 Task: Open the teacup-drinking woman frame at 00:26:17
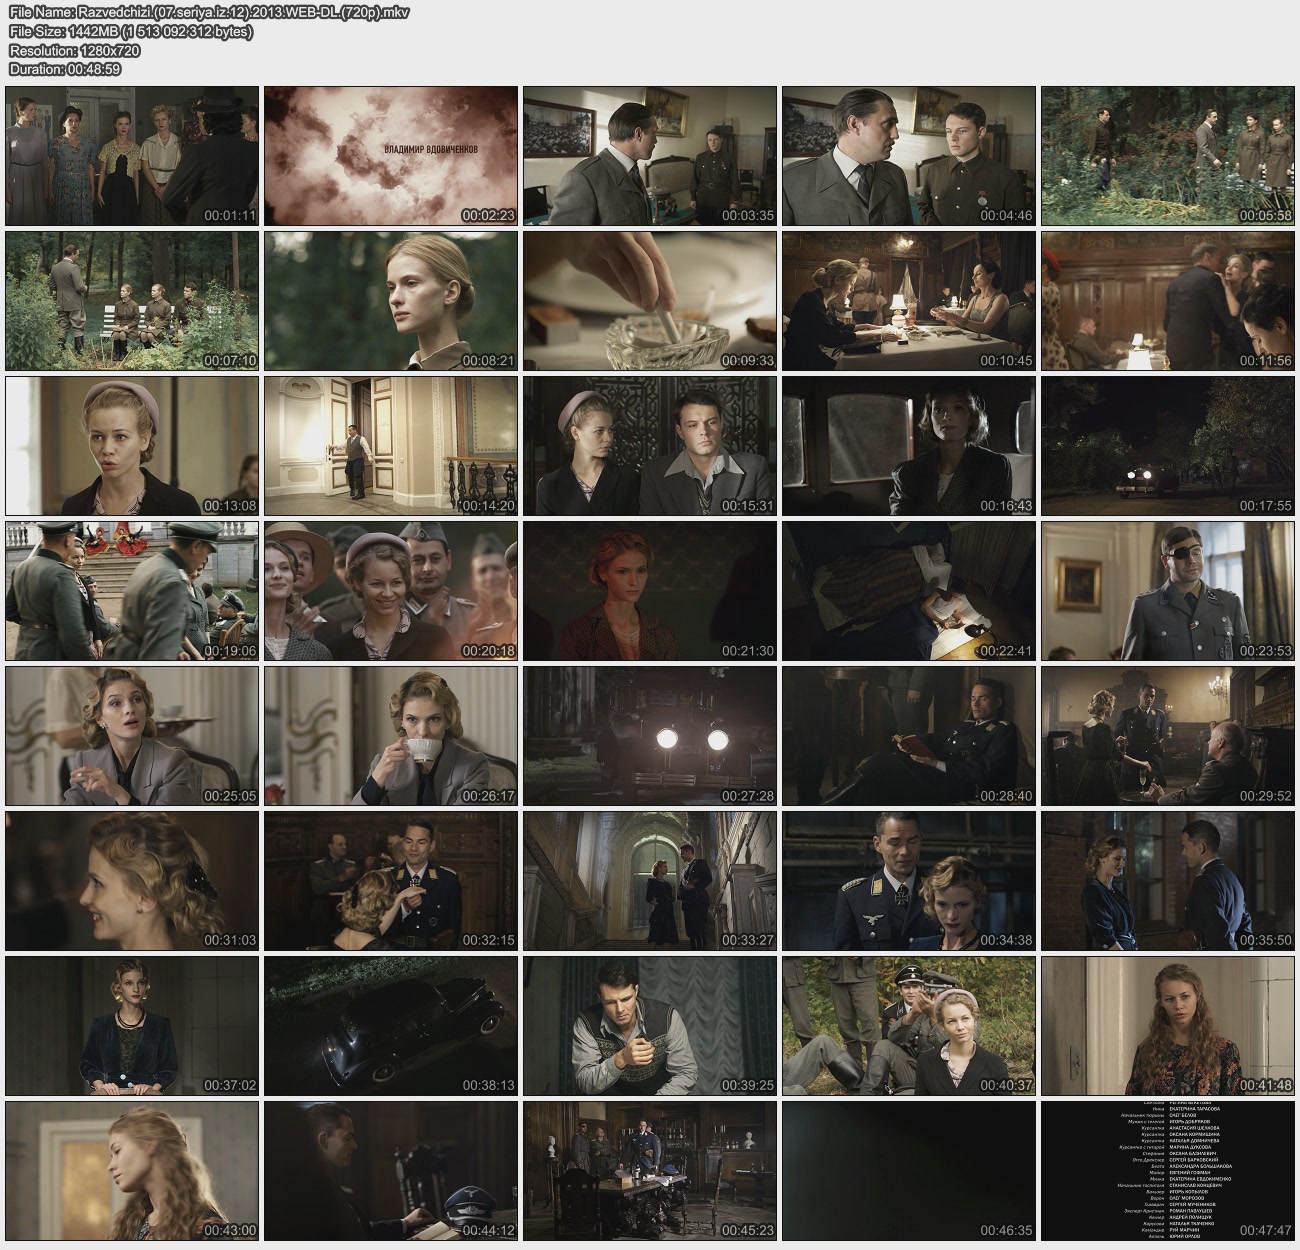(391, 735)
